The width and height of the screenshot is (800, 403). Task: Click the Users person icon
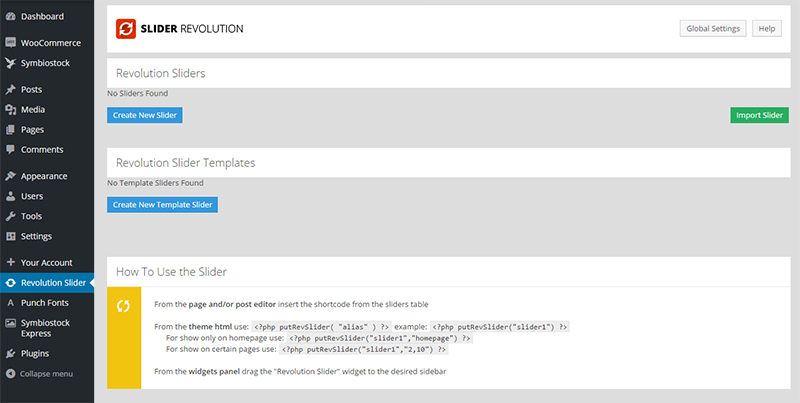click(10, 196)
